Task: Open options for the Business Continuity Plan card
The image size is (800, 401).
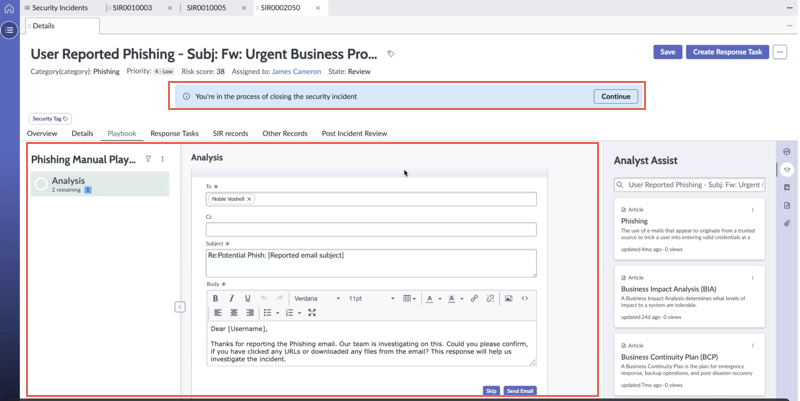Action: point(753,345)
